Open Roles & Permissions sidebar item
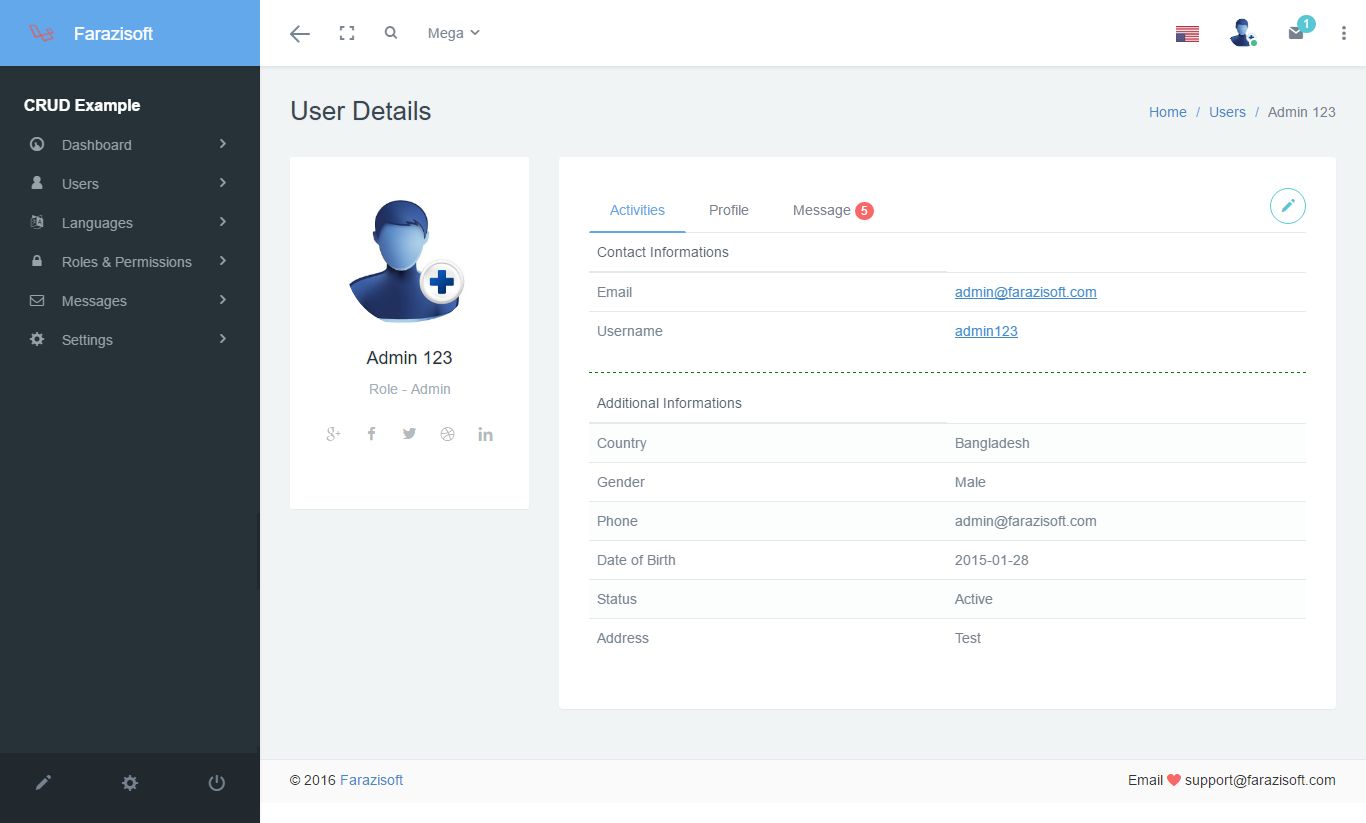1366x823 pixels. pyautogui.click(x=130, y=261)
